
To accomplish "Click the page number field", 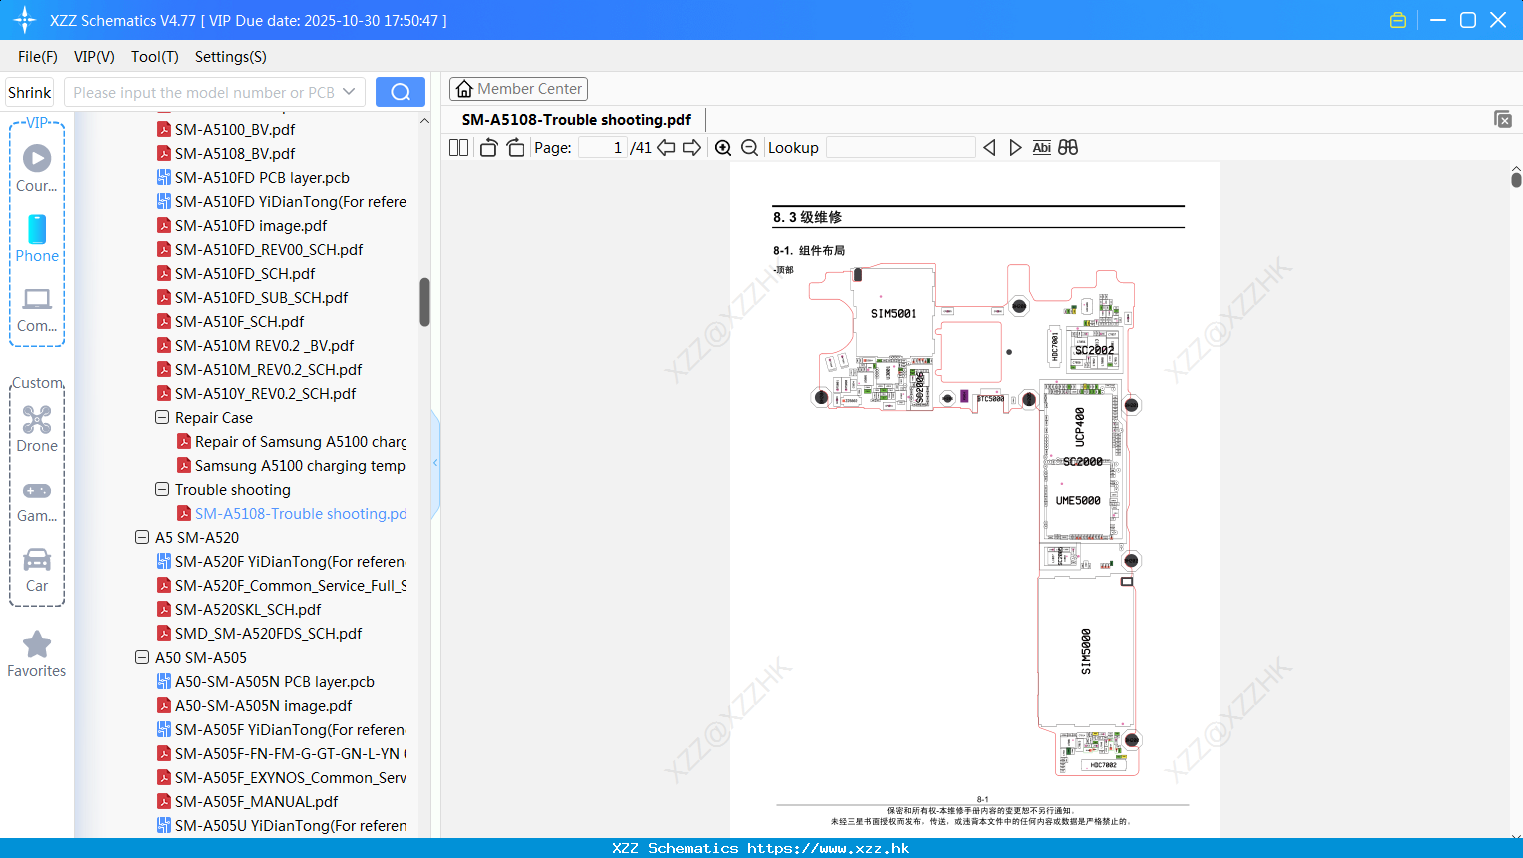I will 603,147.
